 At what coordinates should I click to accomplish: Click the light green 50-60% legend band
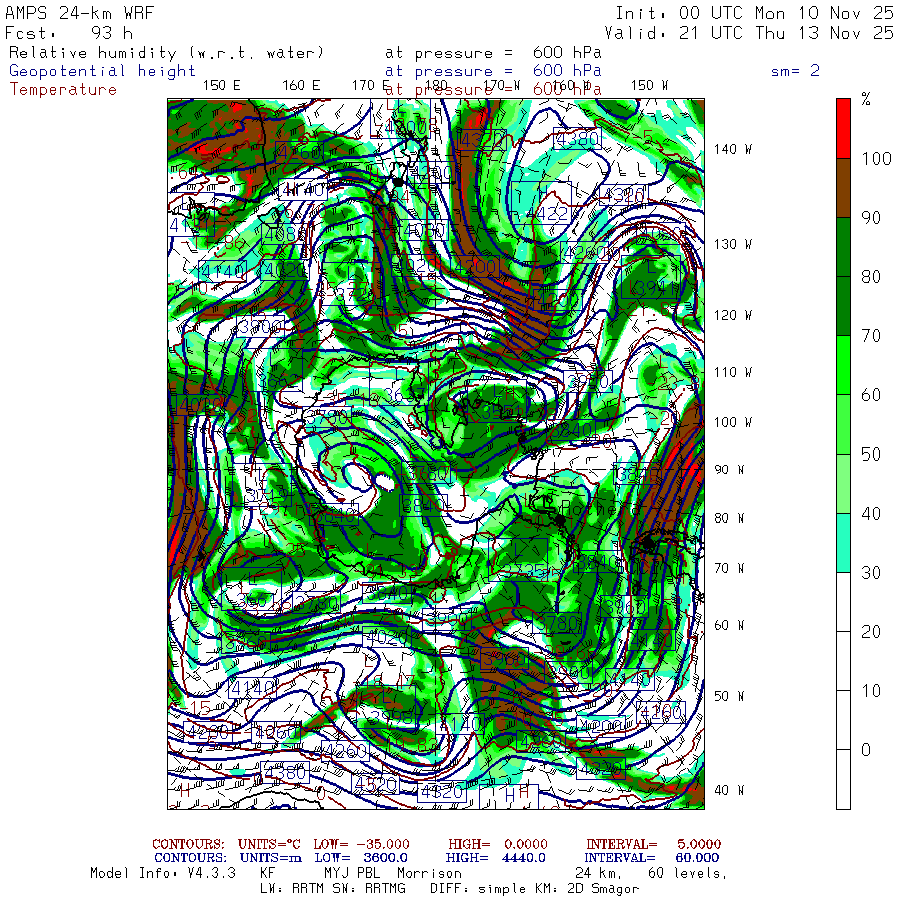click(x=843, y=424)
